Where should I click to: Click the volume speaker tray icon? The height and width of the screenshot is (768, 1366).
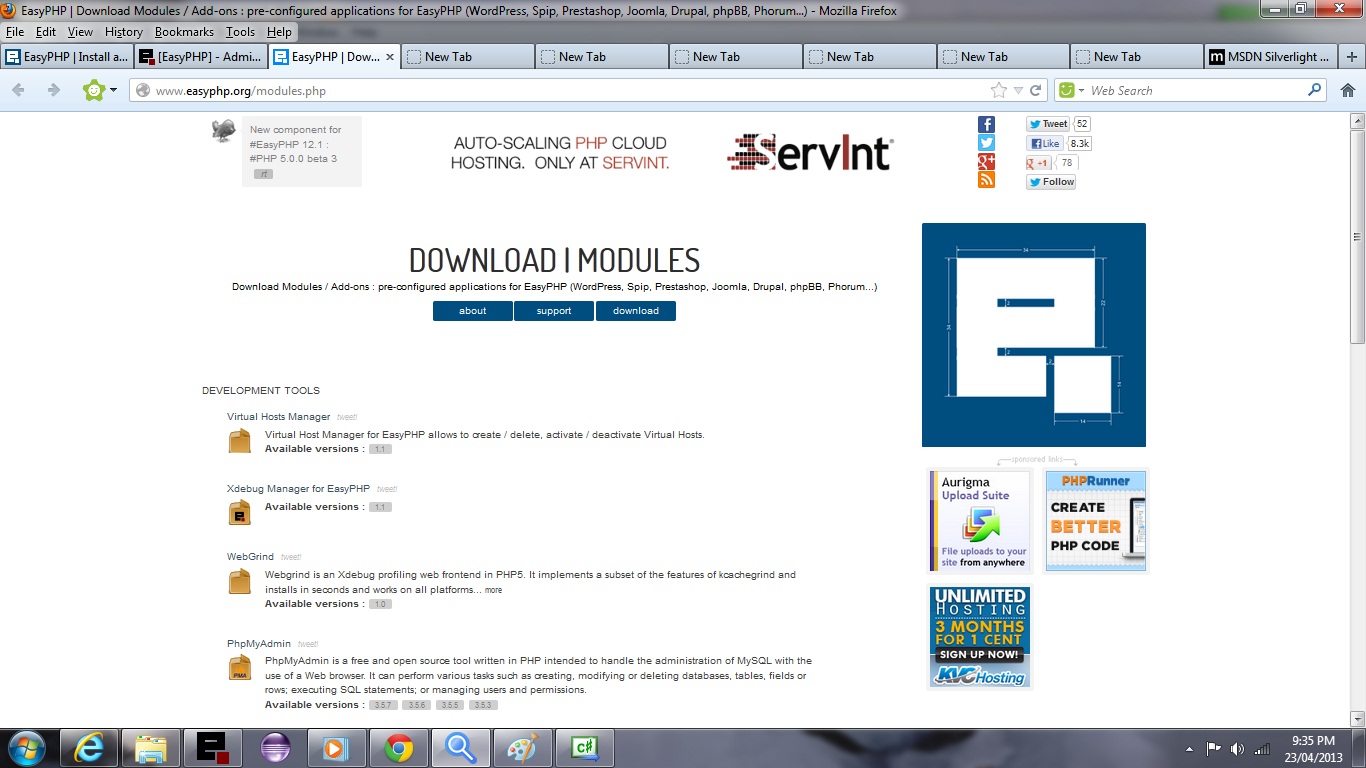click(x=1237, y=748)
